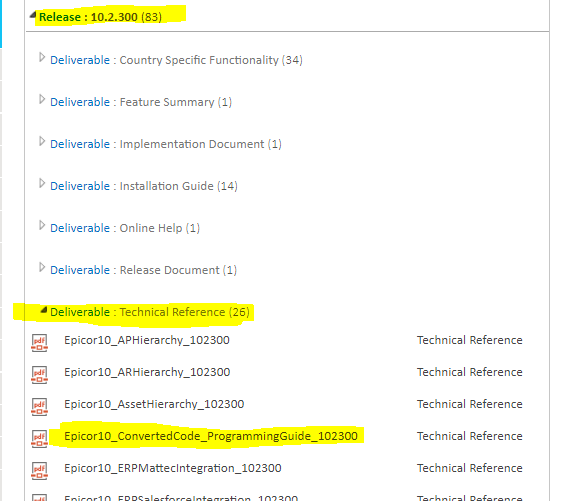Click PDF icon for Epicor10_ERPMattecIntegration_102300
564x501 pixels.
[40, 471]
